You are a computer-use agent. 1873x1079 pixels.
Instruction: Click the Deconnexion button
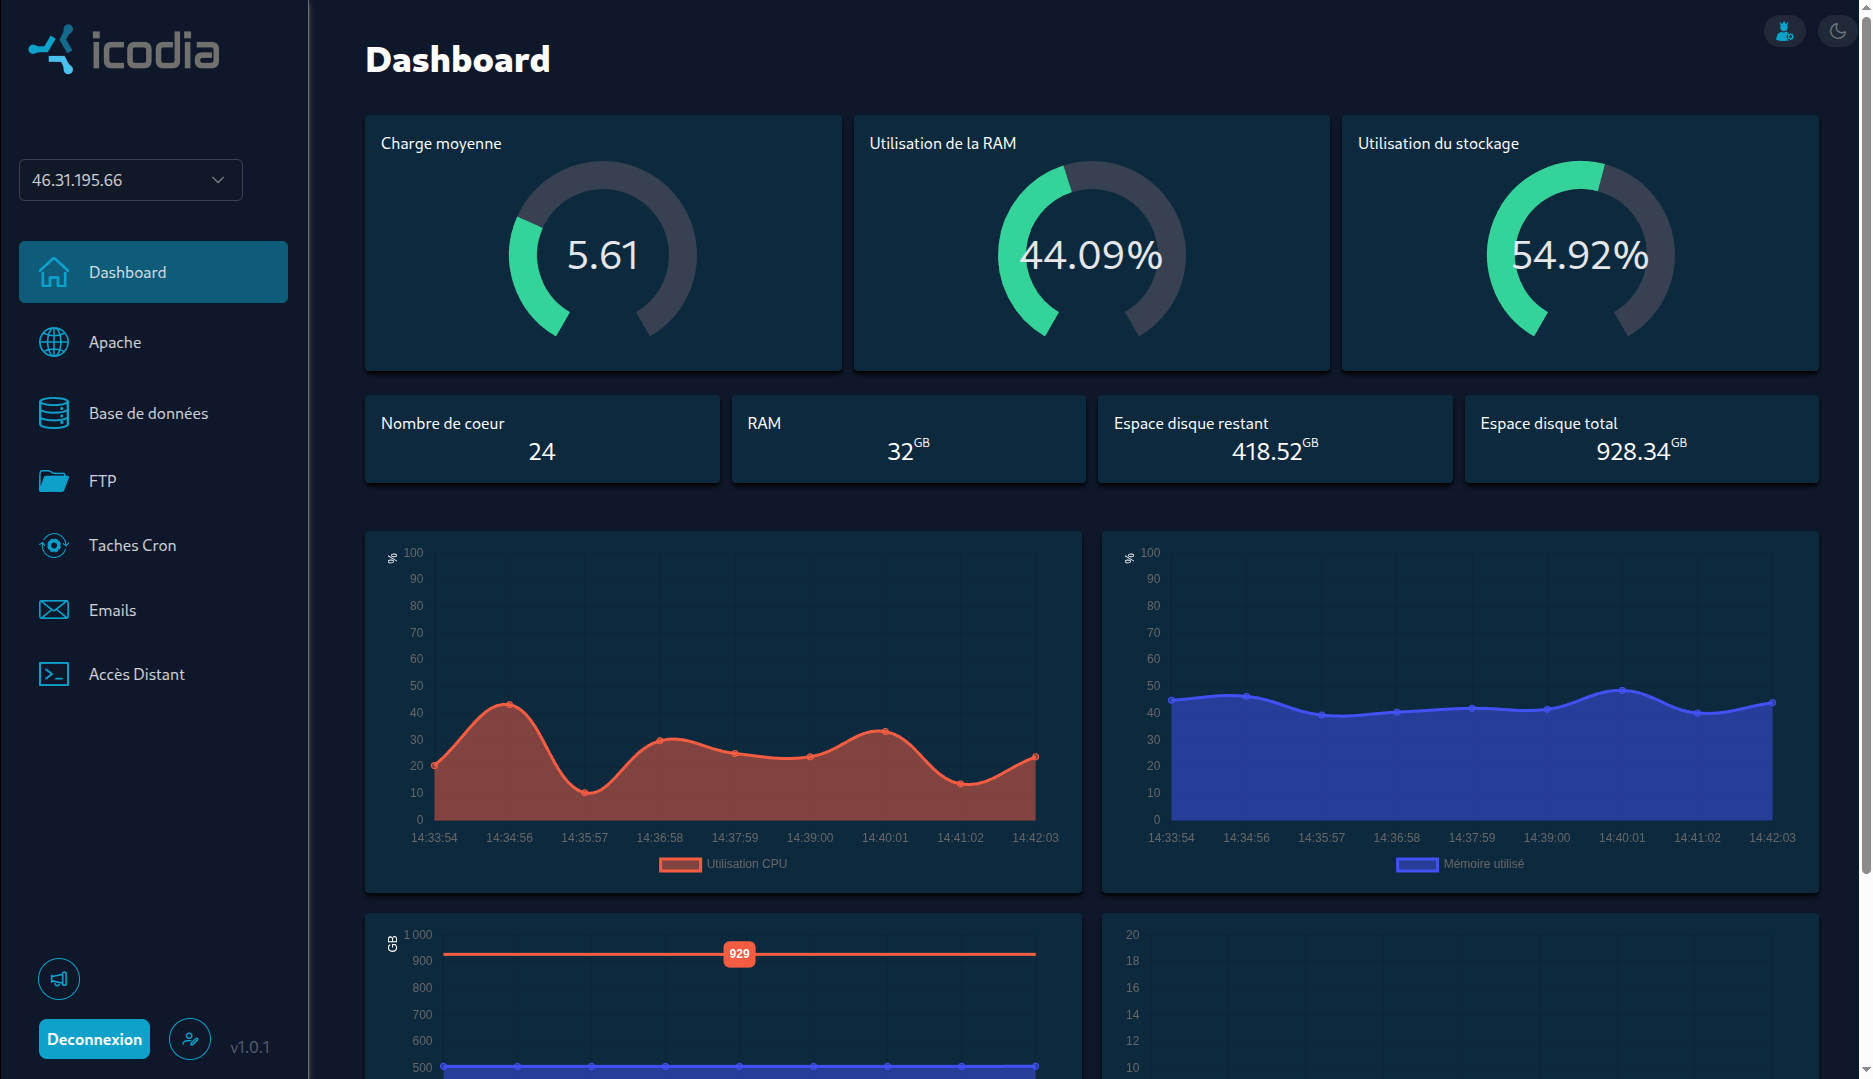[x=94, y=1039]
